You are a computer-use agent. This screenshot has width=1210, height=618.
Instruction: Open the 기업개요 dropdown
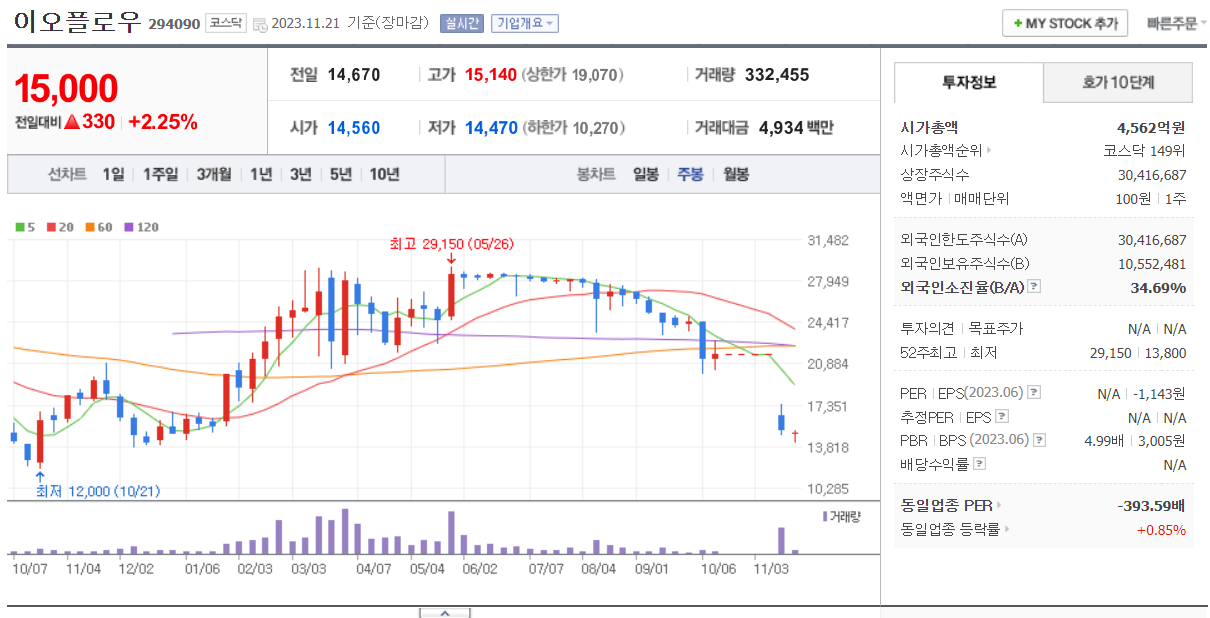tap(525, 24)
